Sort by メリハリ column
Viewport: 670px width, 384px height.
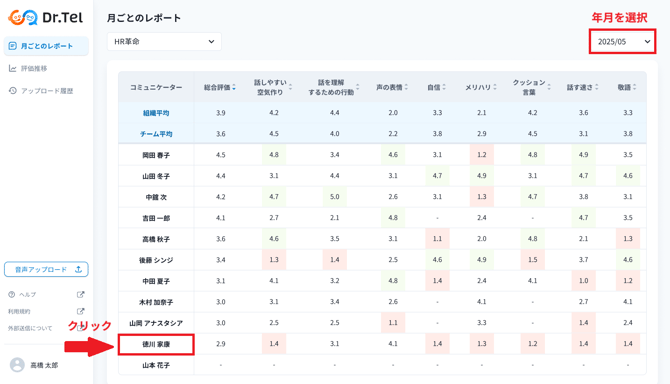(495, 87)
